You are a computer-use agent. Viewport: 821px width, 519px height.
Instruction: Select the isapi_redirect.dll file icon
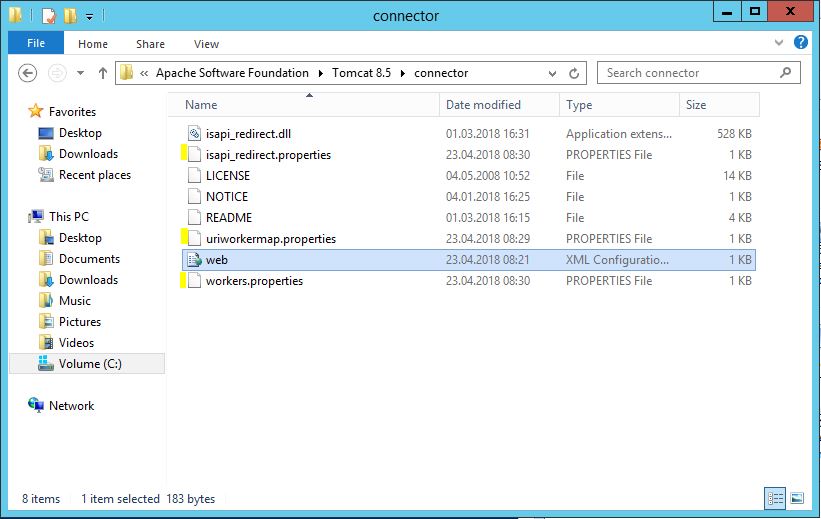point(194,134)
